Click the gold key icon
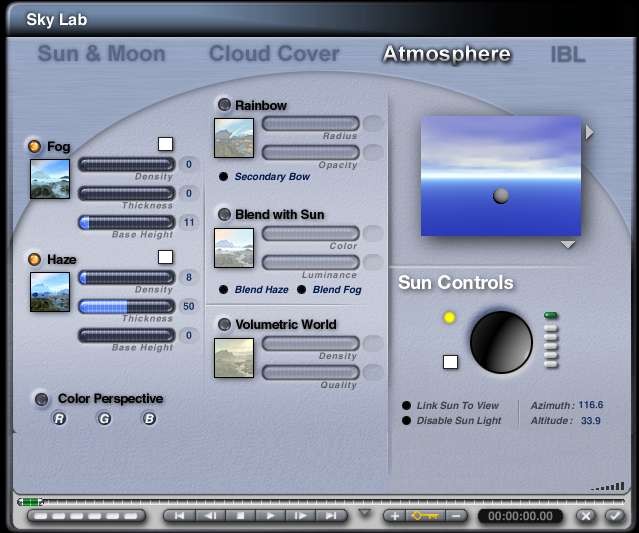 (x=425, y=516)
